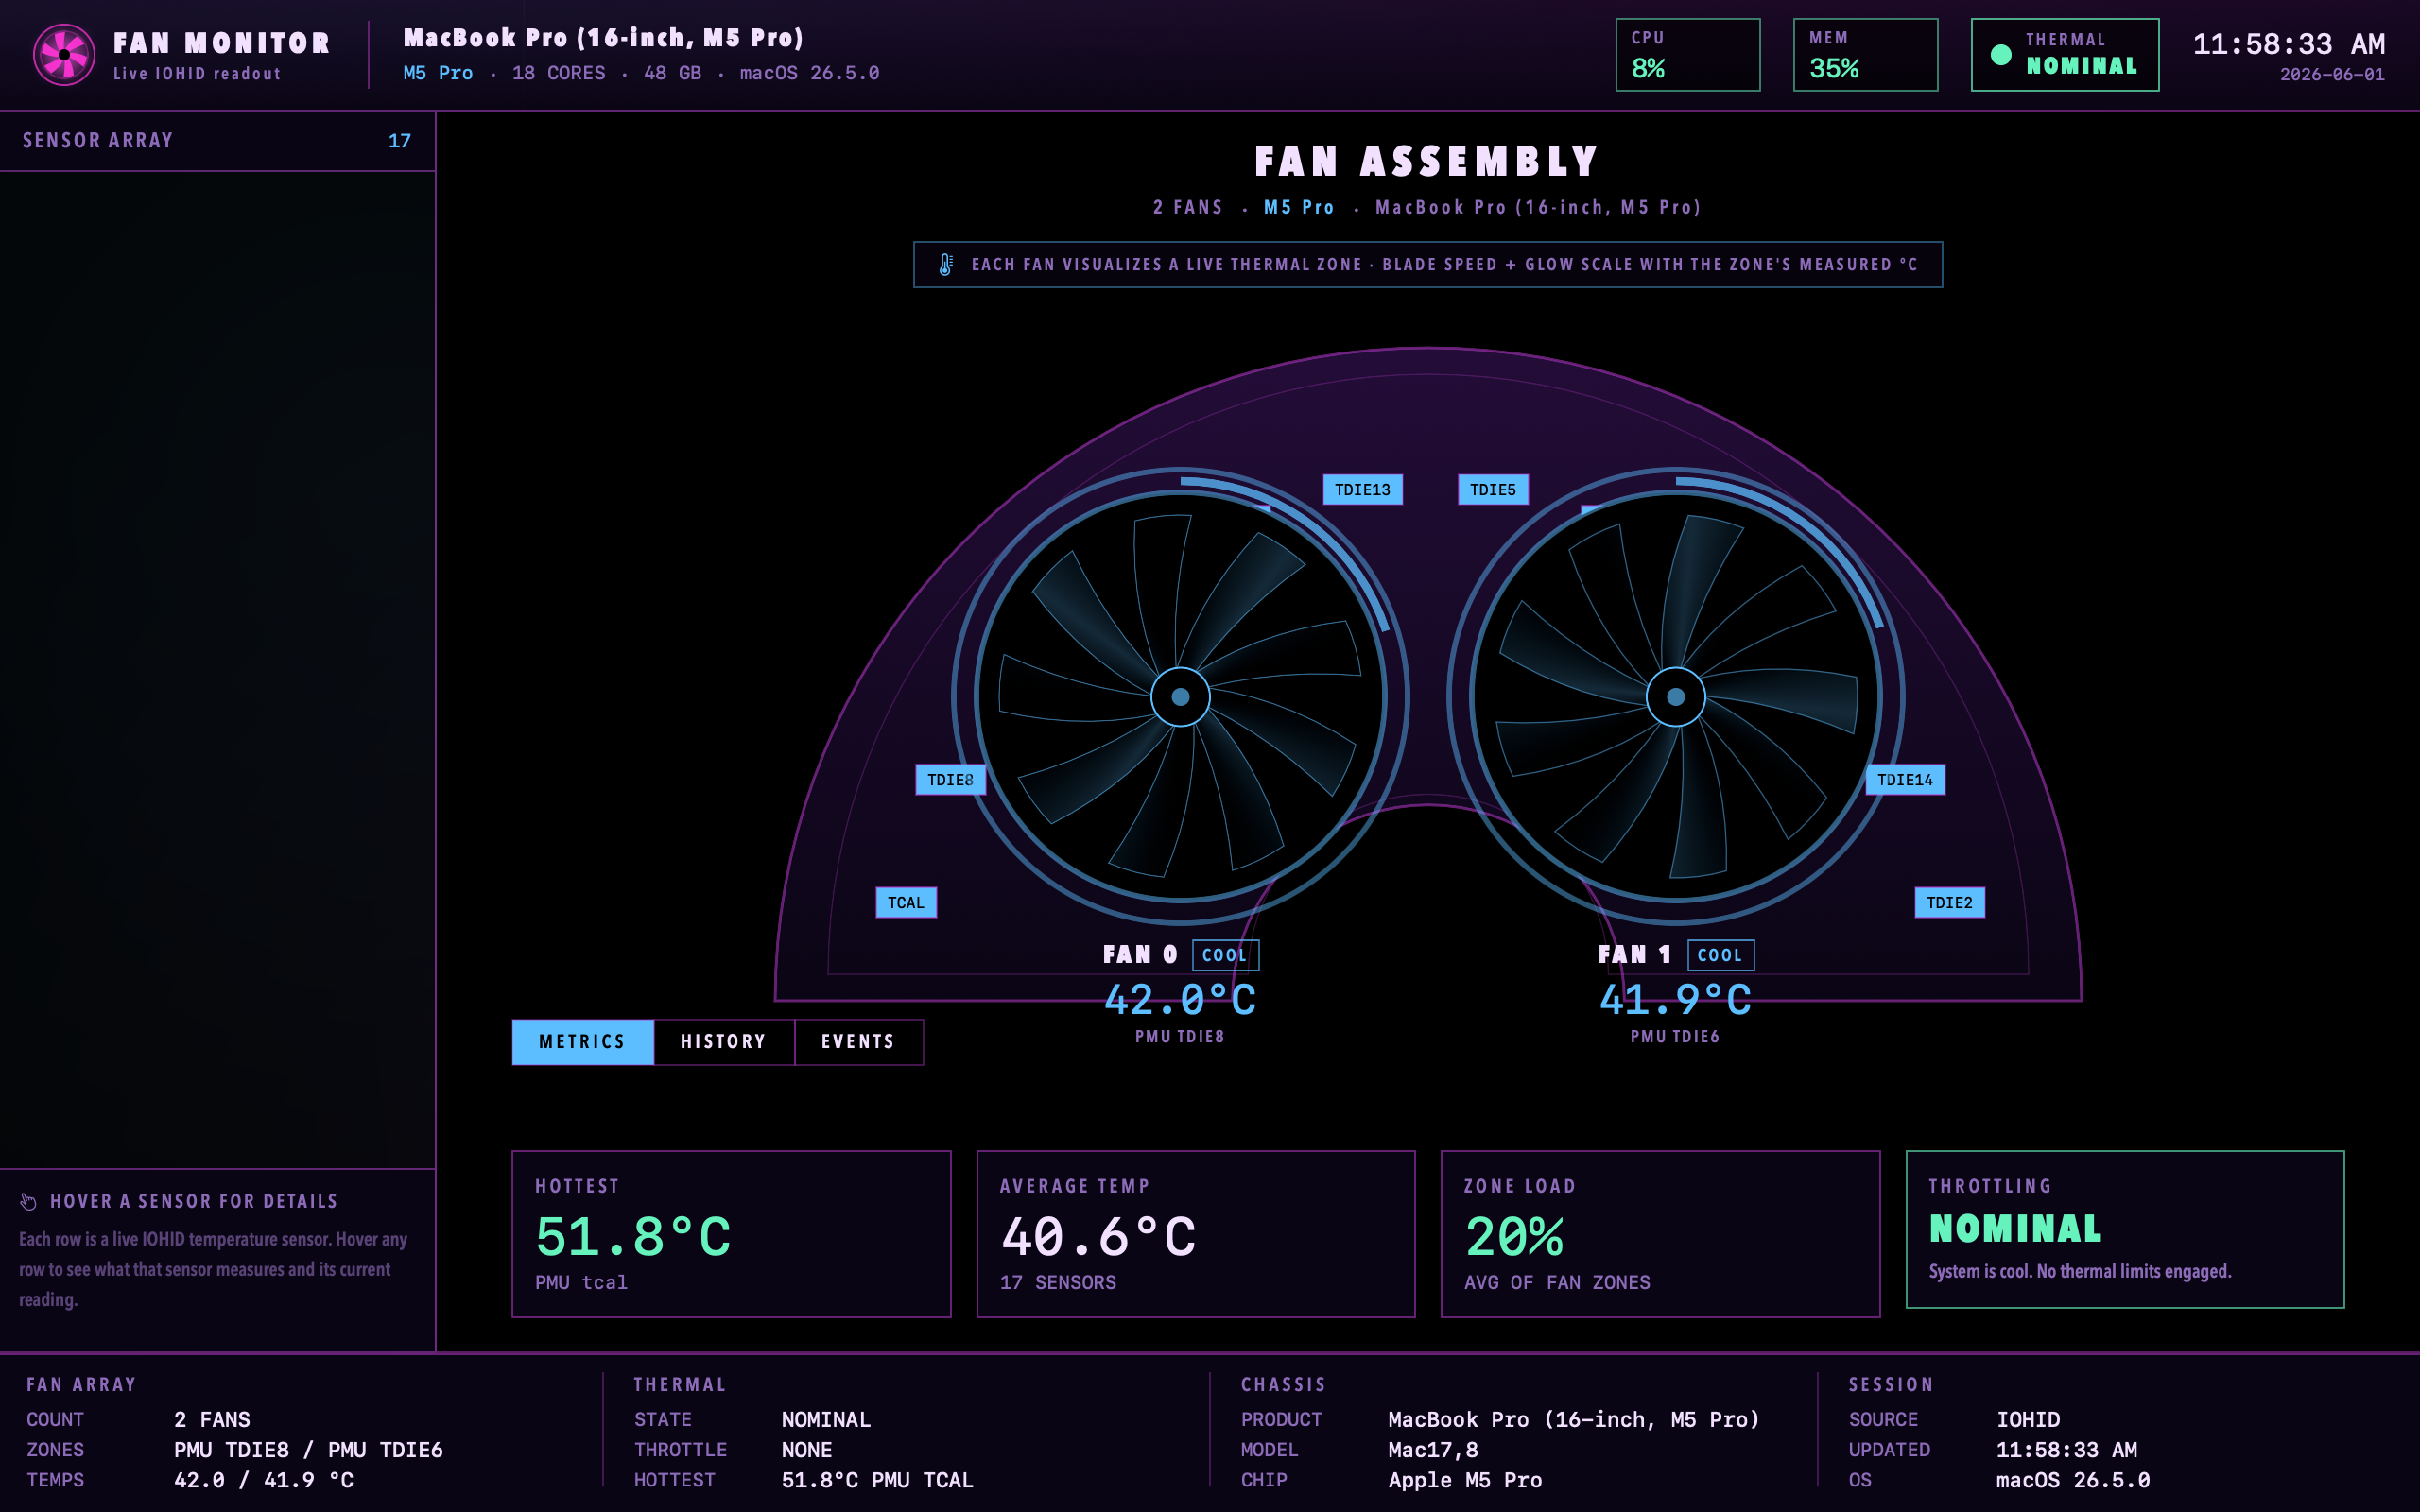
Task: Click the hand pointer icon by Hover A Sensor
Action: 28,1201
